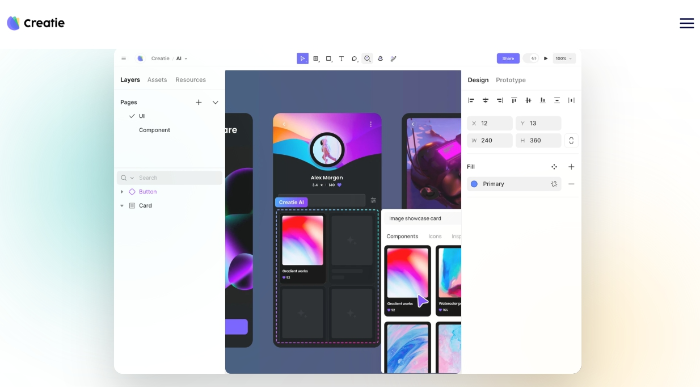Collapse the Pages section chevron
Image resolution: width=700 pixels, height=387 pixels.
pos(215,102)
